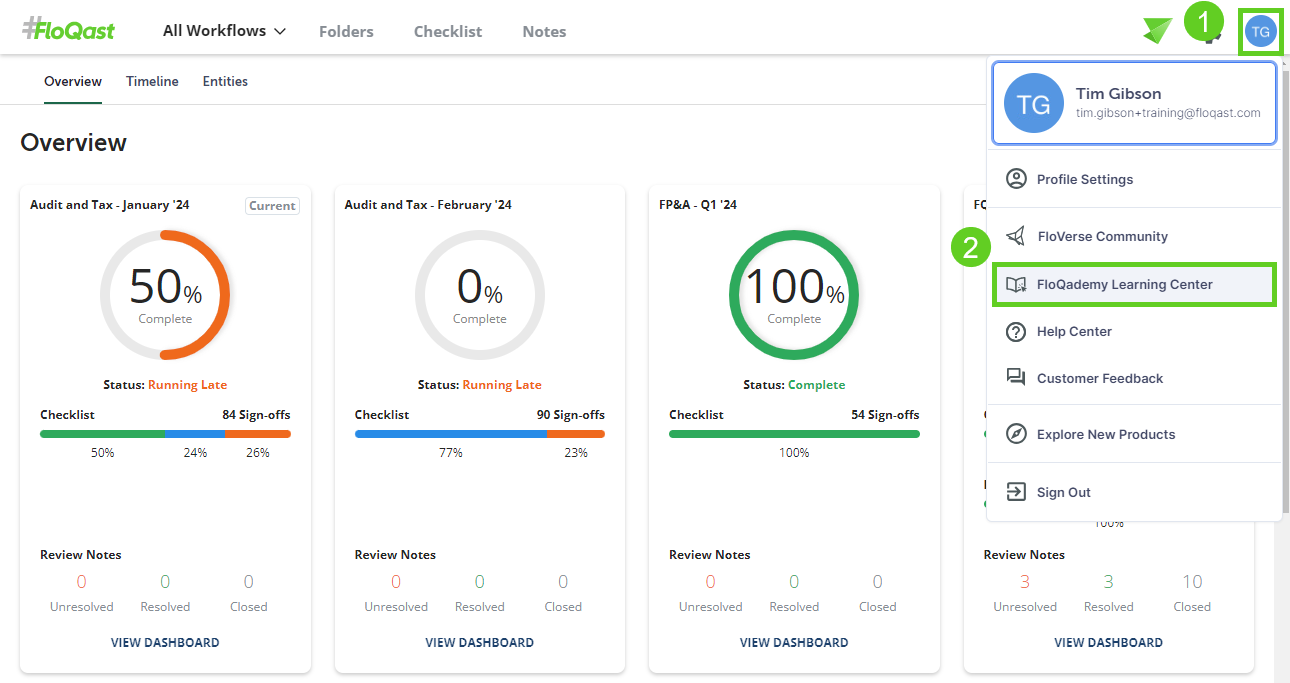Click Resolved count on the FP&A card
The width and height of the screenshot is (1290, 683).
[794, 582]
